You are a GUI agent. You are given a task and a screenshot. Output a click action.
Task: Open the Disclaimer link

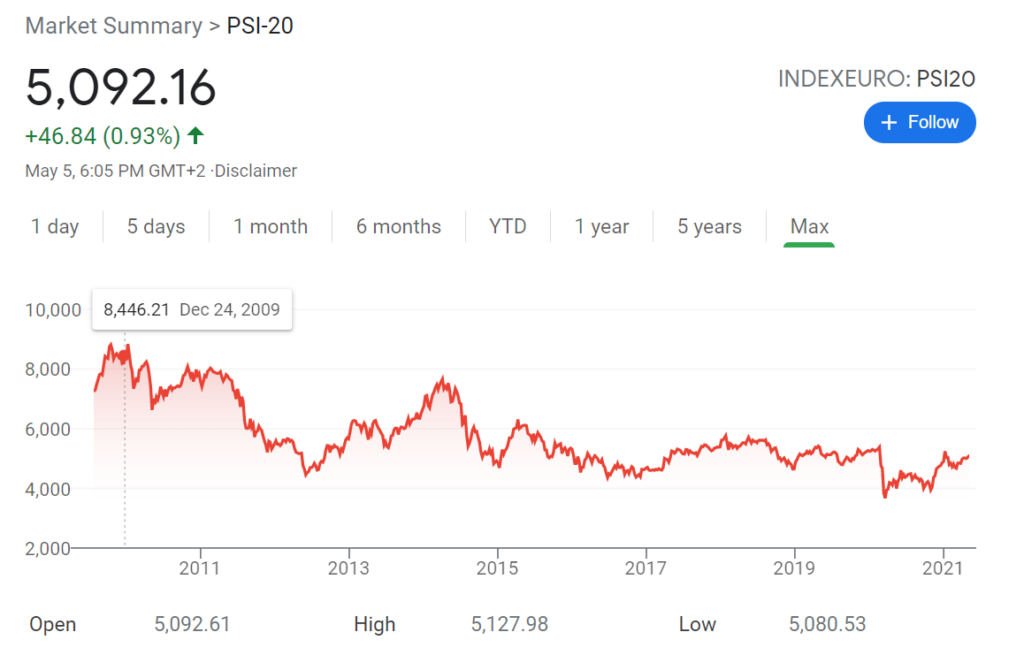(256, 171)
